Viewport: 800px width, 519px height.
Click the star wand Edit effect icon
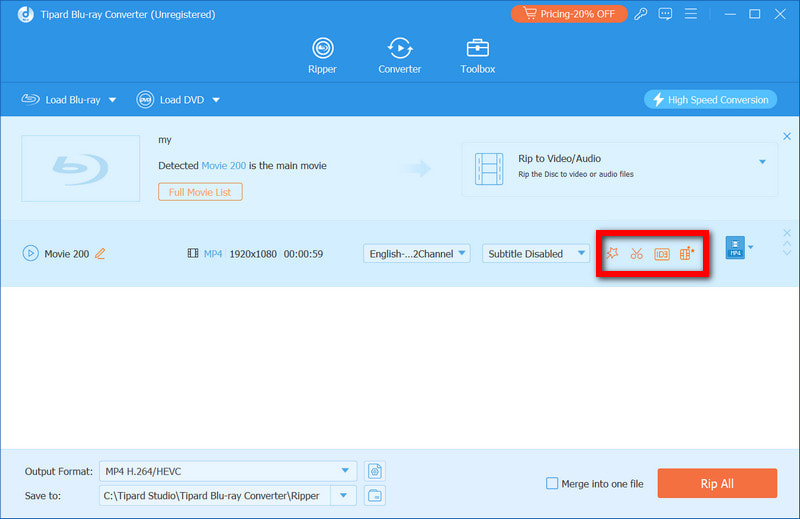(612, 253)
